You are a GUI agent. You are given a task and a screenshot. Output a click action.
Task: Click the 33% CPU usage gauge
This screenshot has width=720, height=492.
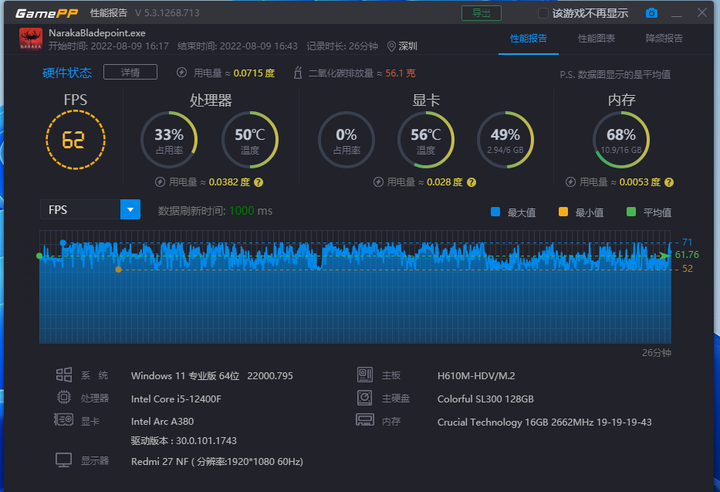pos(169,140)
